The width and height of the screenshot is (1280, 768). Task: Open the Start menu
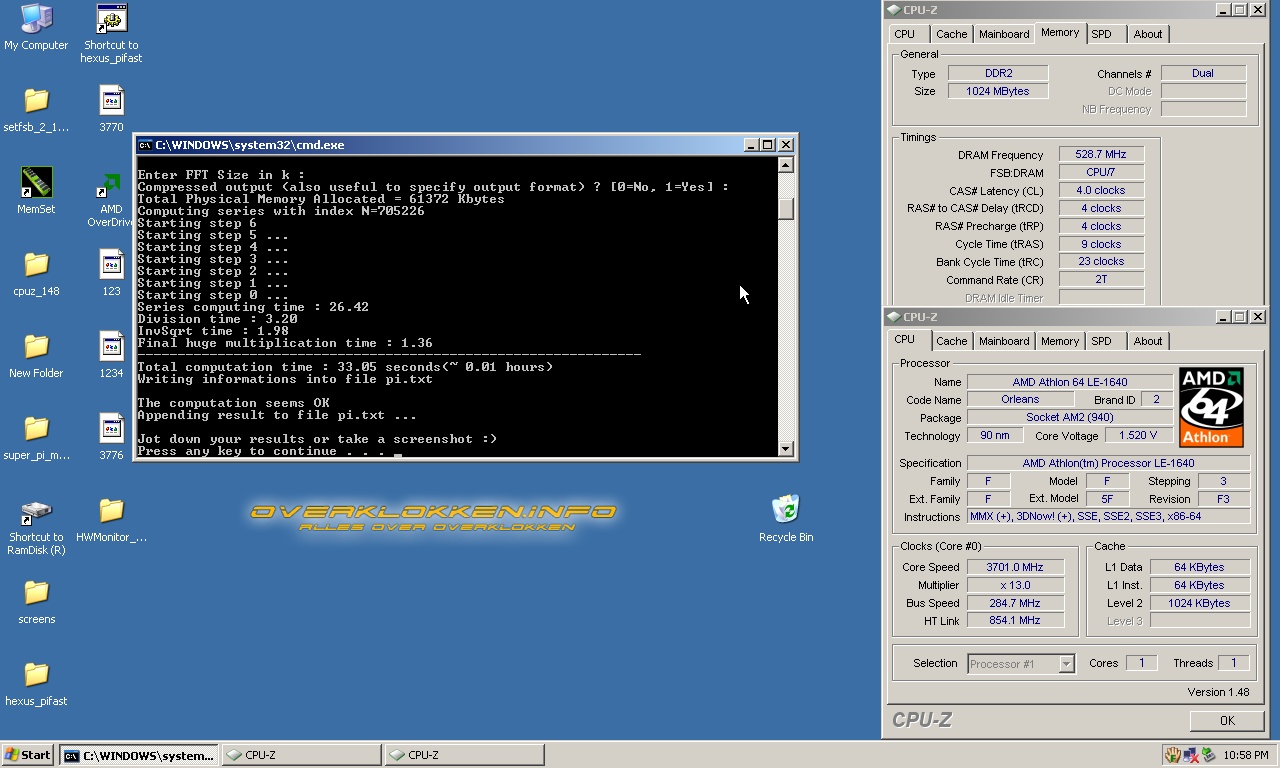(x=28, y=755)
